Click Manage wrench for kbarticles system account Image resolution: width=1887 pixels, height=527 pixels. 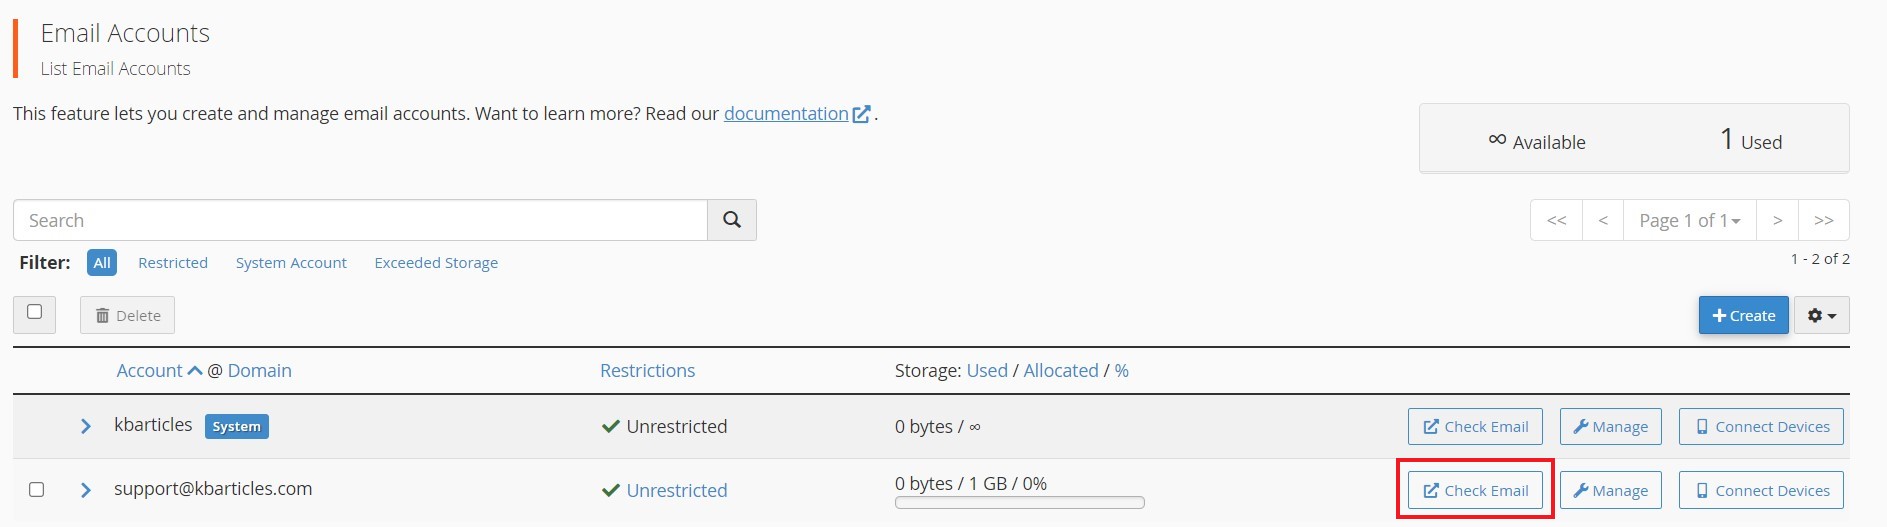tap(1611, 426)
